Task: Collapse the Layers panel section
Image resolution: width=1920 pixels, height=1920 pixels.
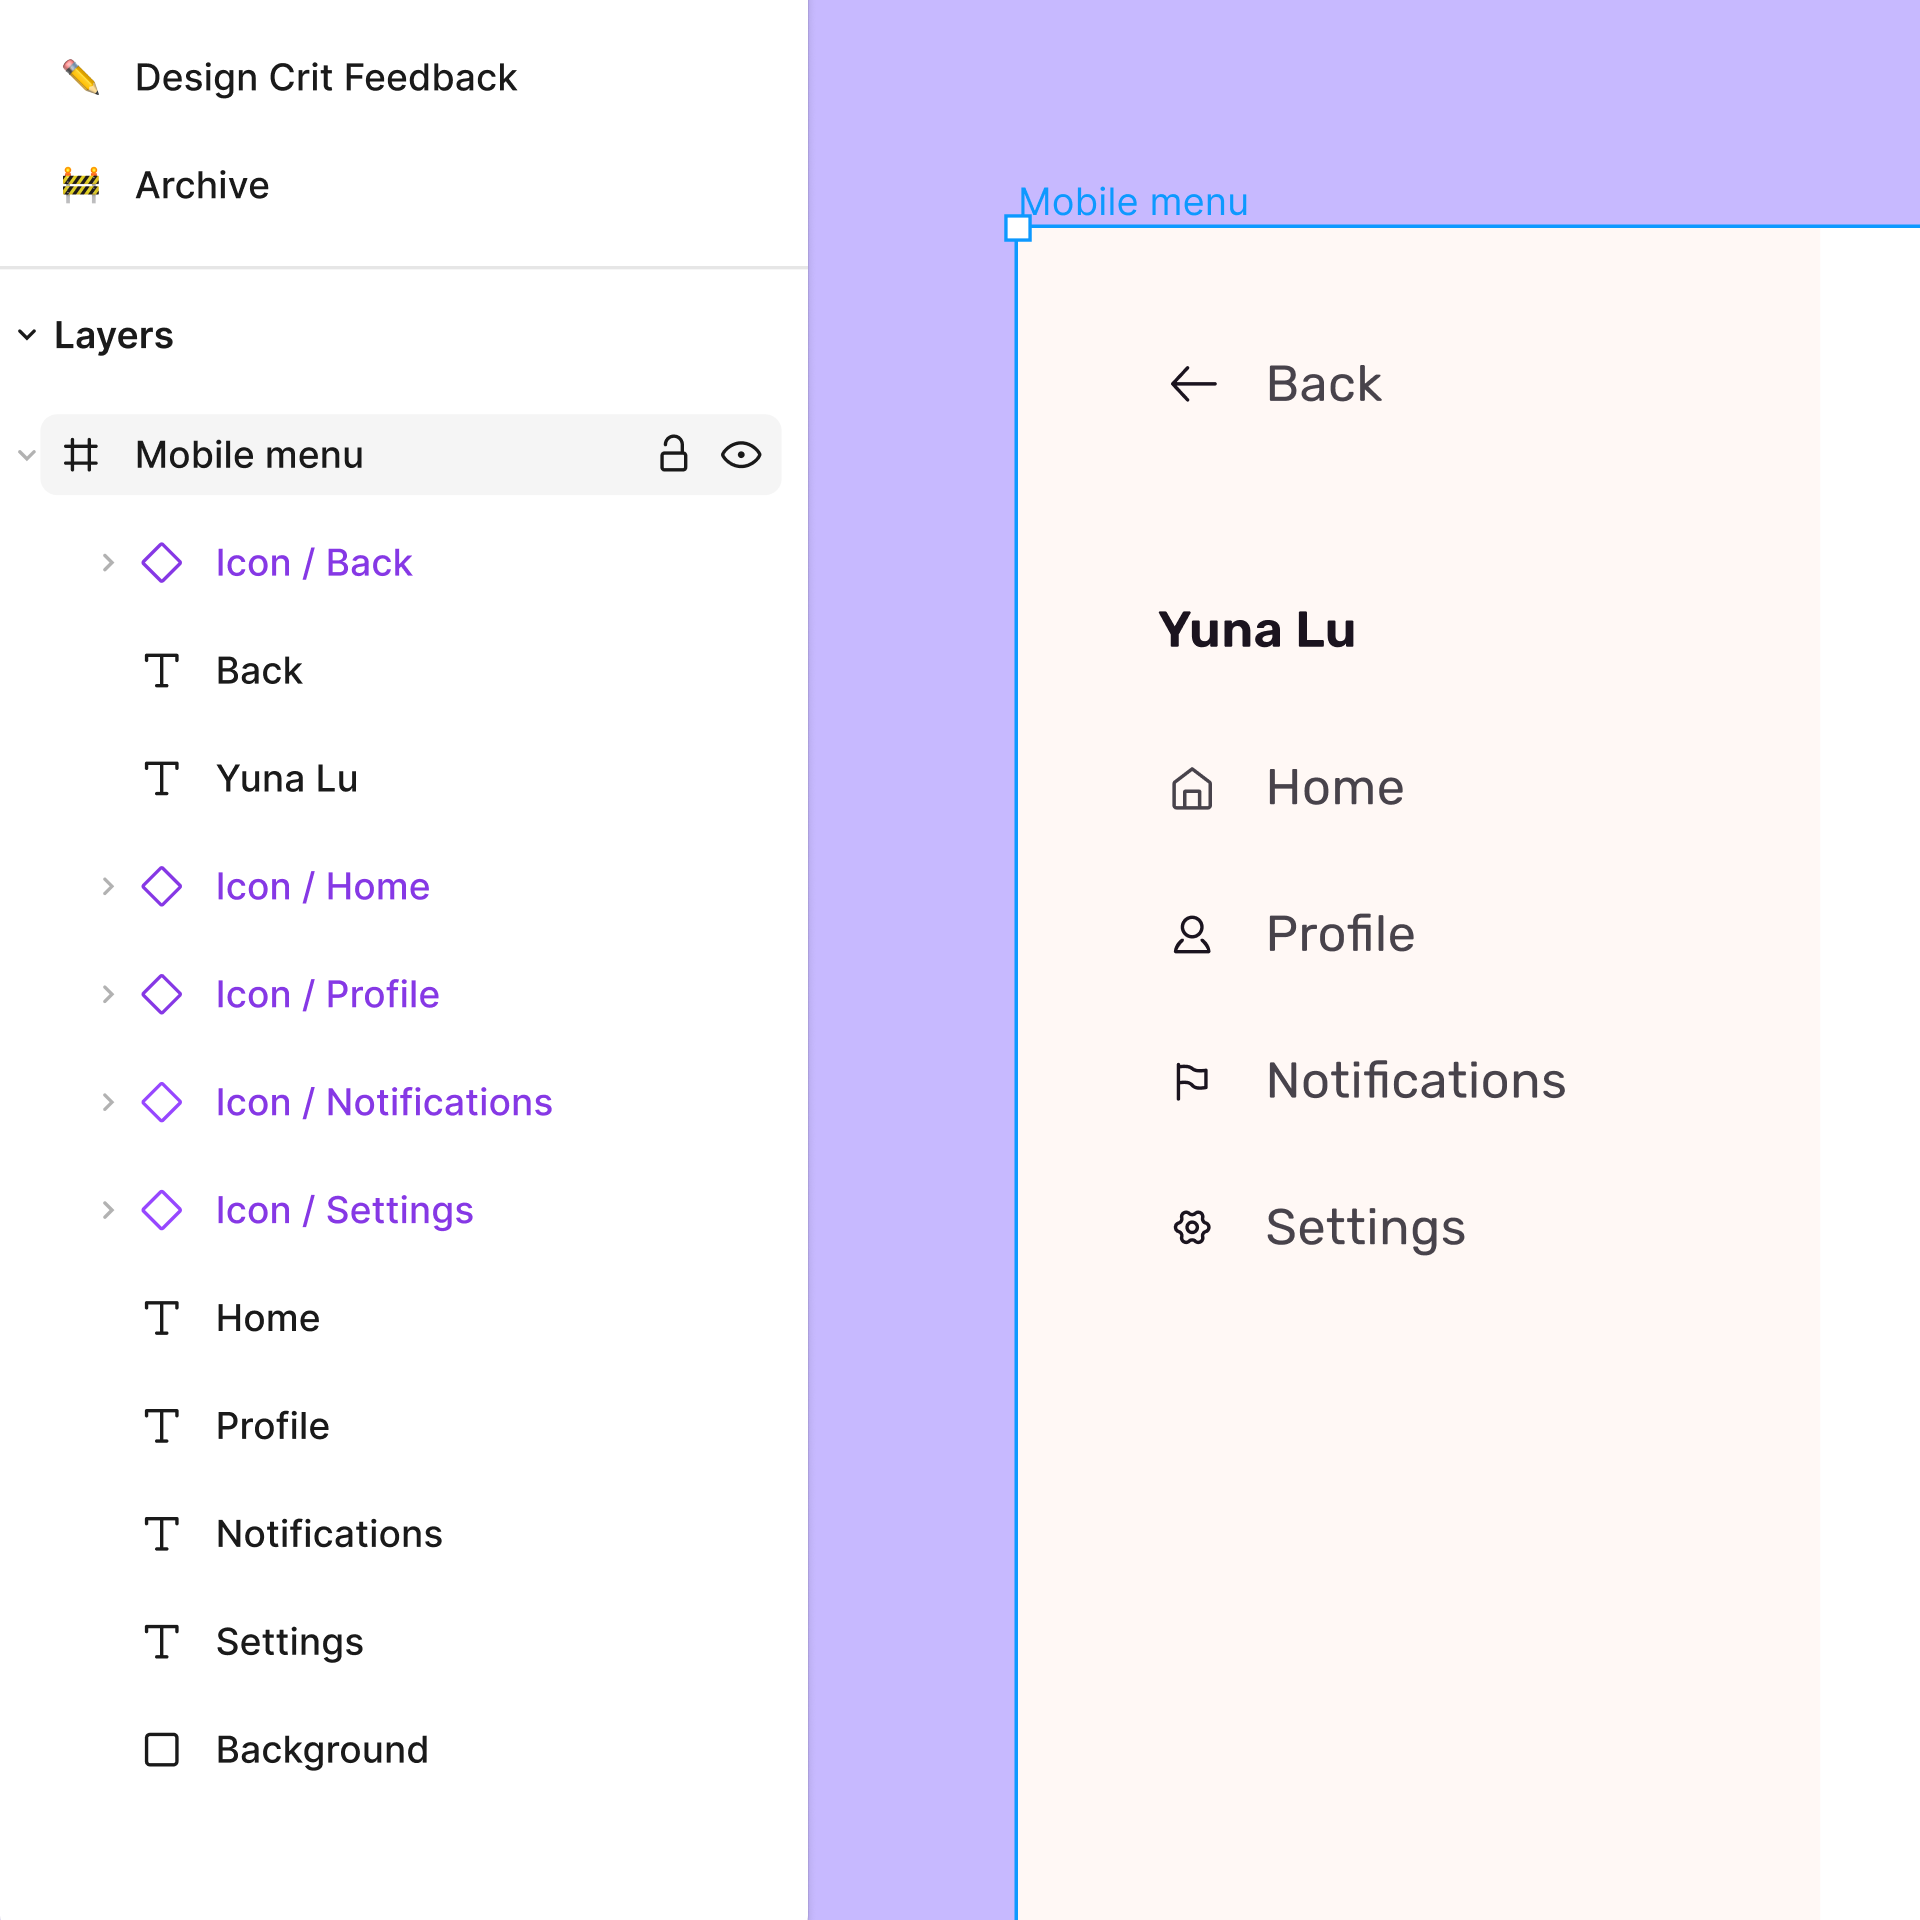Action: [x=28, y=335]
